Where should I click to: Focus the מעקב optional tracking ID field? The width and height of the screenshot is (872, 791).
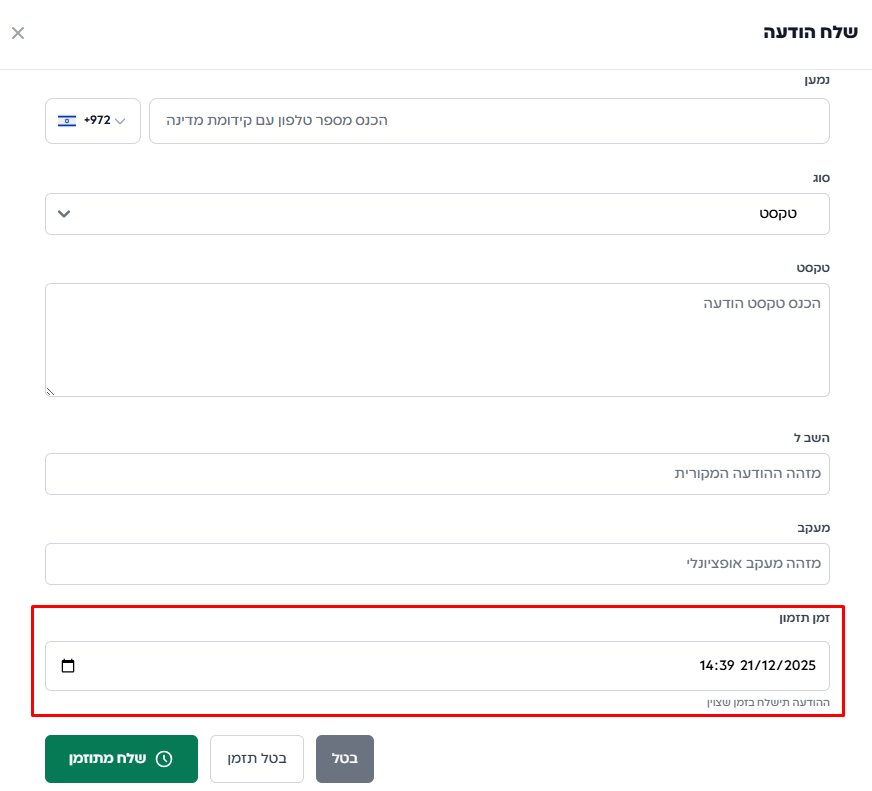437,564
